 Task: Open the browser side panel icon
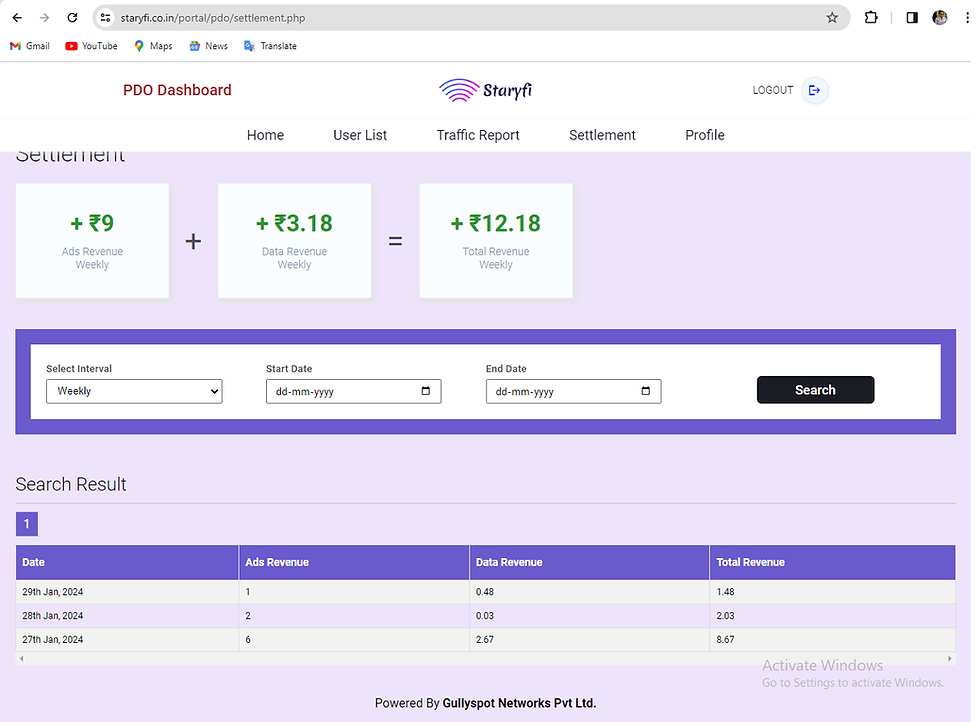coord(911,17)
